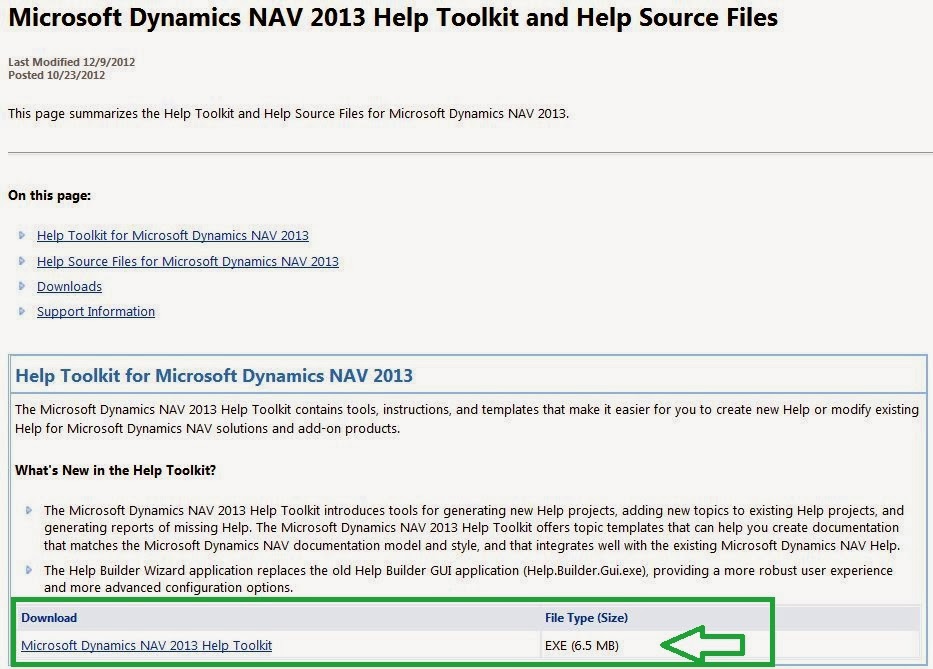Screen dimensions: 933x669
Task: Click bullet before 'Help Builder Wizard application' paragraph
Action: pyautogui.click(x=29, y=570)
